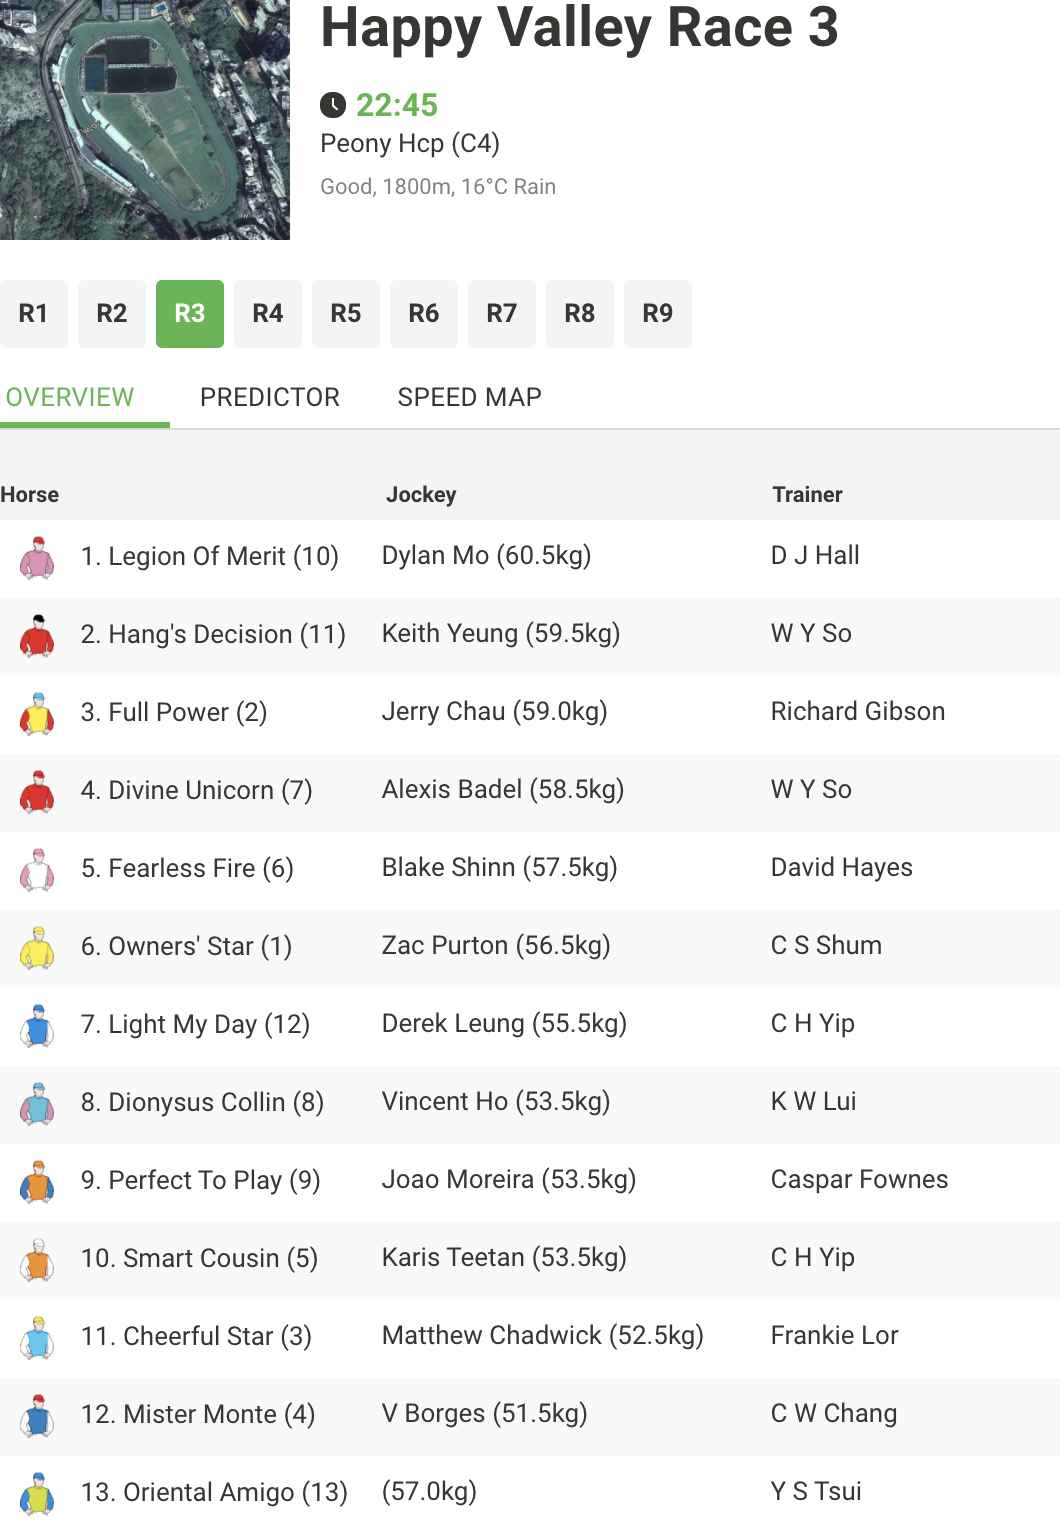Go to race R1
Image resolution: width=1060 pixels, height=1534 pixels.
click(34, 314)
